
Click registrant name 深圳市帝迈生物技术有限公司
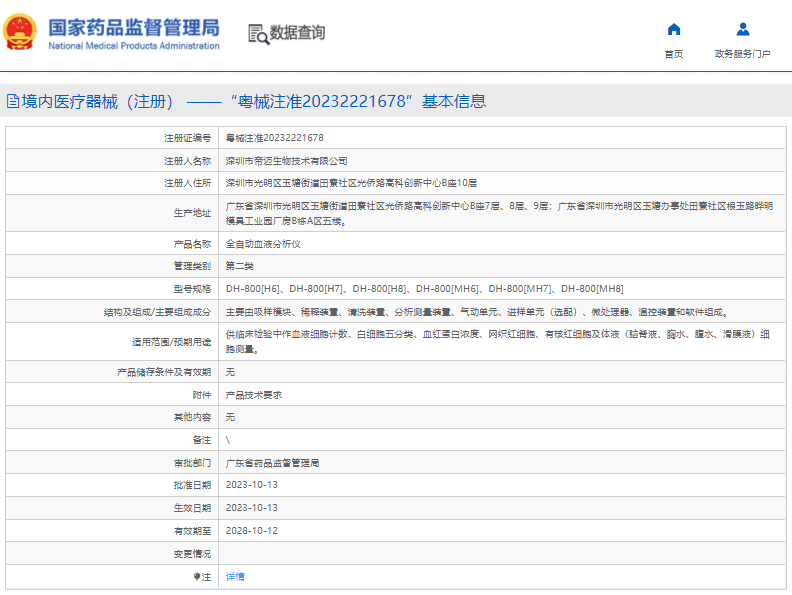286,161
